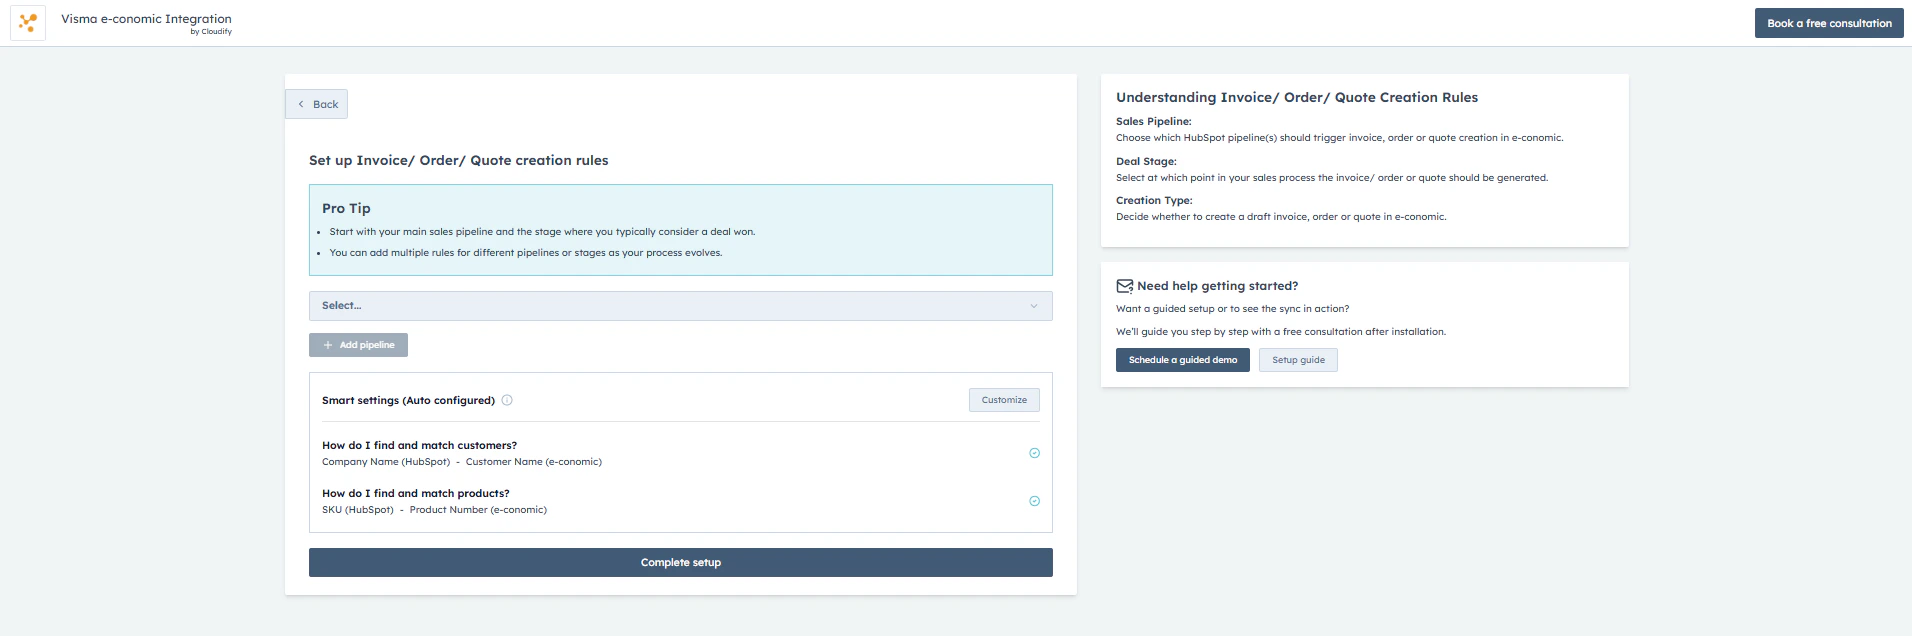Click the 'Sales Pipeline:' label
1912x636 pixels.
point(1154,121)
